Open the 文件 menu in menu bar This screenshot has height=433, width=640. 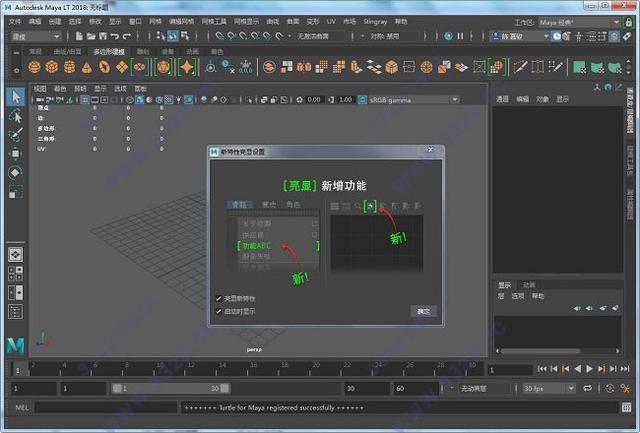coord(15,20)
